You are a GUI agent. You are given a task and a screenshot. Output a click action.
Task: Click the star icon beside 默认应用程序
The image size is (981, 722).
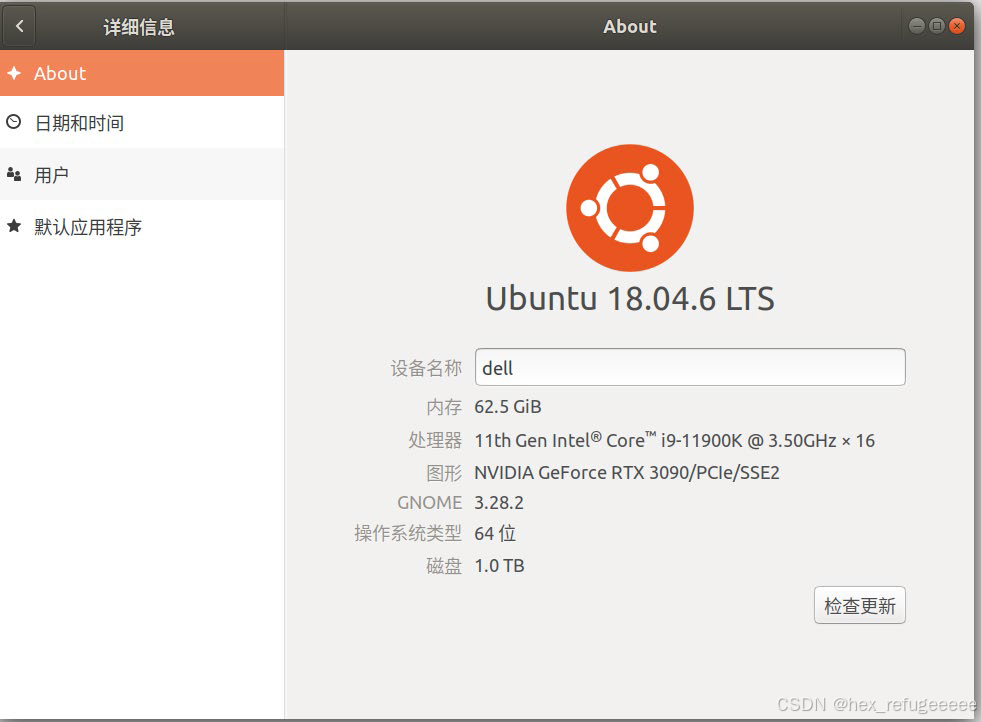14,226
